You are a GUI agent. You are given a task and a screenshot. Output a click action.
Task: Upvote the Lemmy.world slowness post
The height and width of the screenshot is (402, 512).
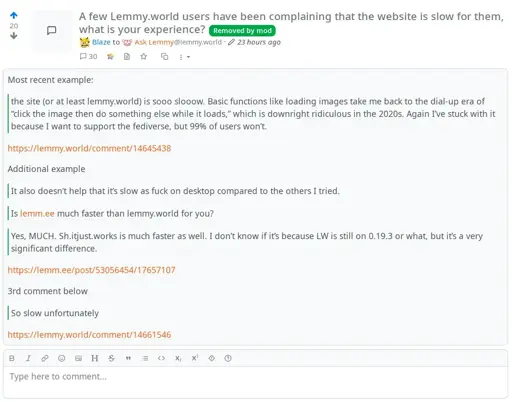click(14, 15)
